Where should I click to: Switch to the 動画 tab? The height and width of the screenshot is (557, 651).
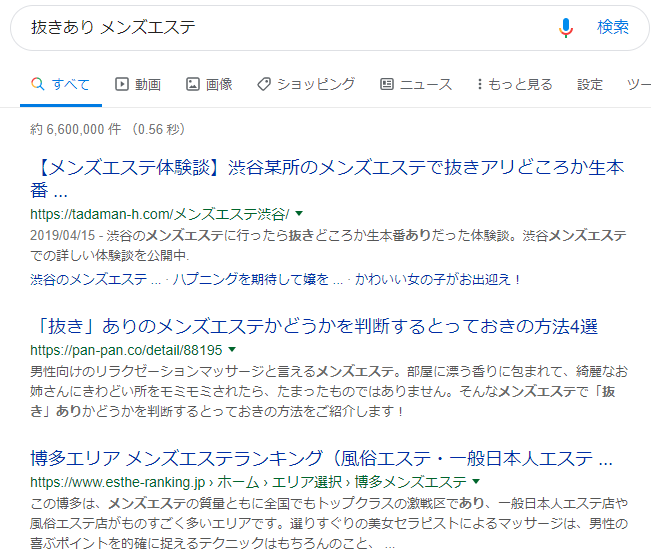pyautogui.click(x=138, y=85)
